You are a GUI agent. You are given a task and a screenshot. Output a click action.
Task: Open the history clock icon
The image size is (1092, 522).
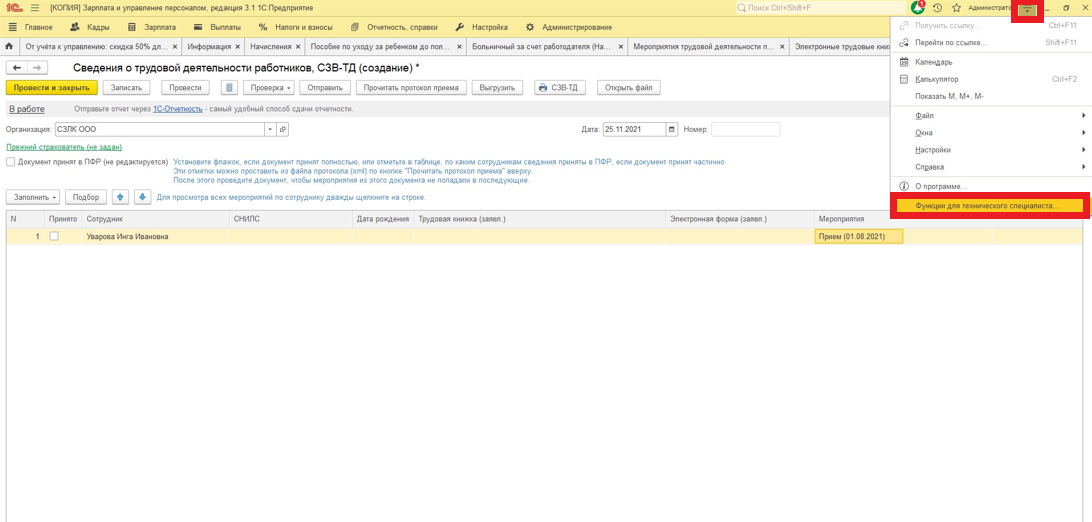(937, 8)
